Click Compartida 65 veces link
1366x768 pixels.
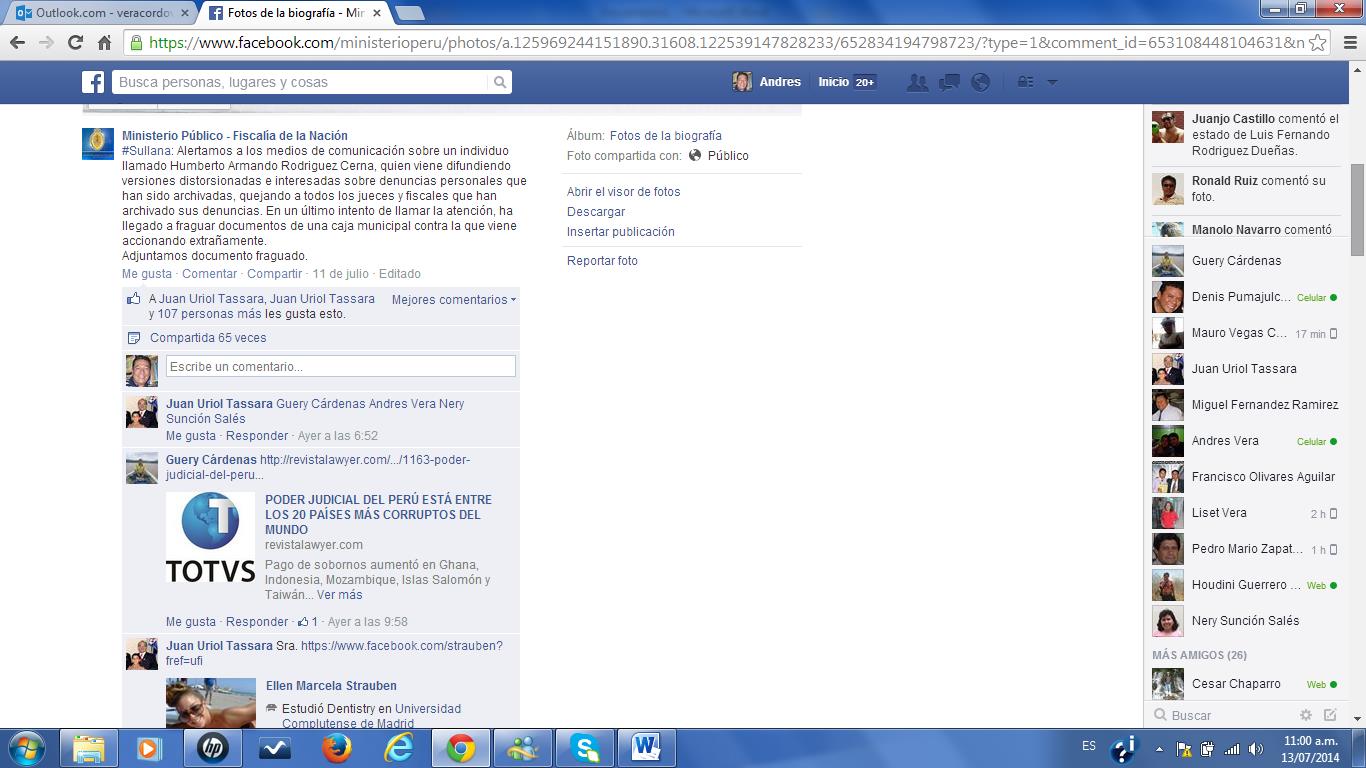[x=208, y=338]
